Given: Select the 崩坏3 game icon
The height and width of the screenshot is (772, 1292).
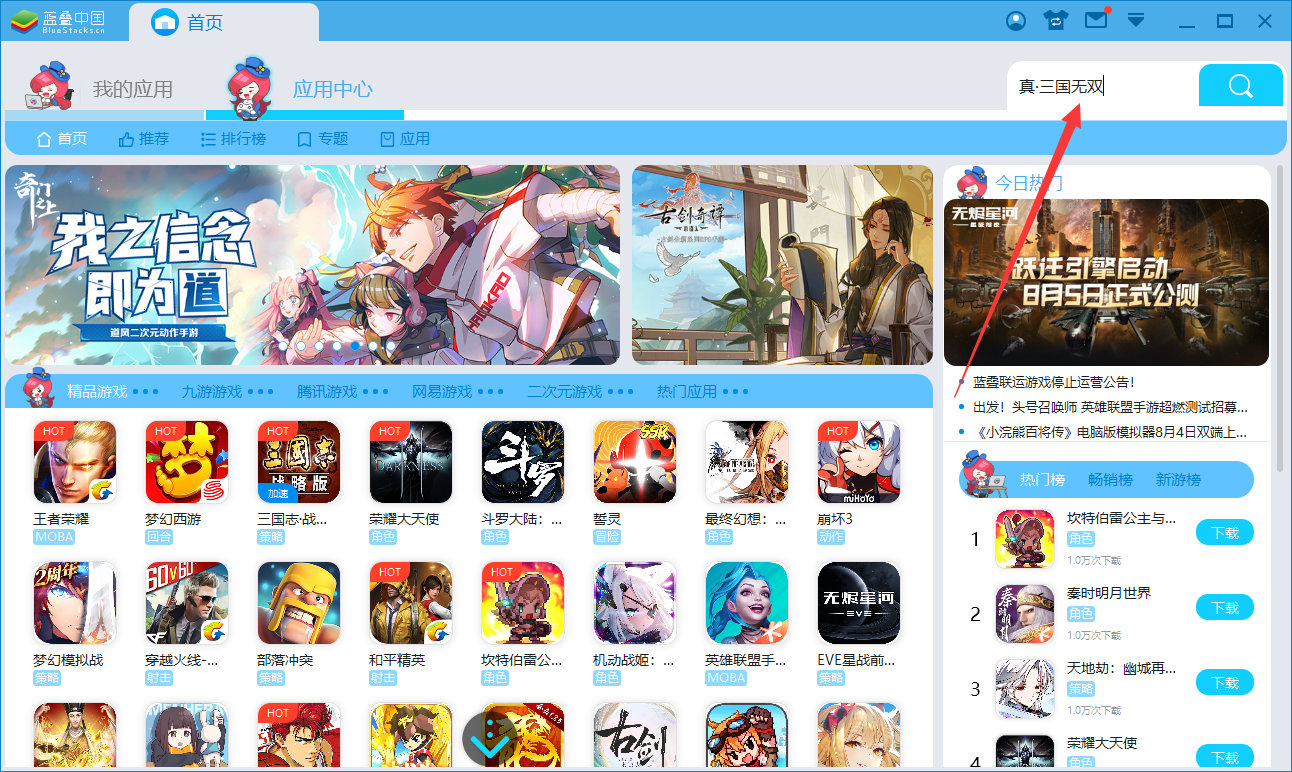Looking at the screenshot, I should [x=858, y=462].
